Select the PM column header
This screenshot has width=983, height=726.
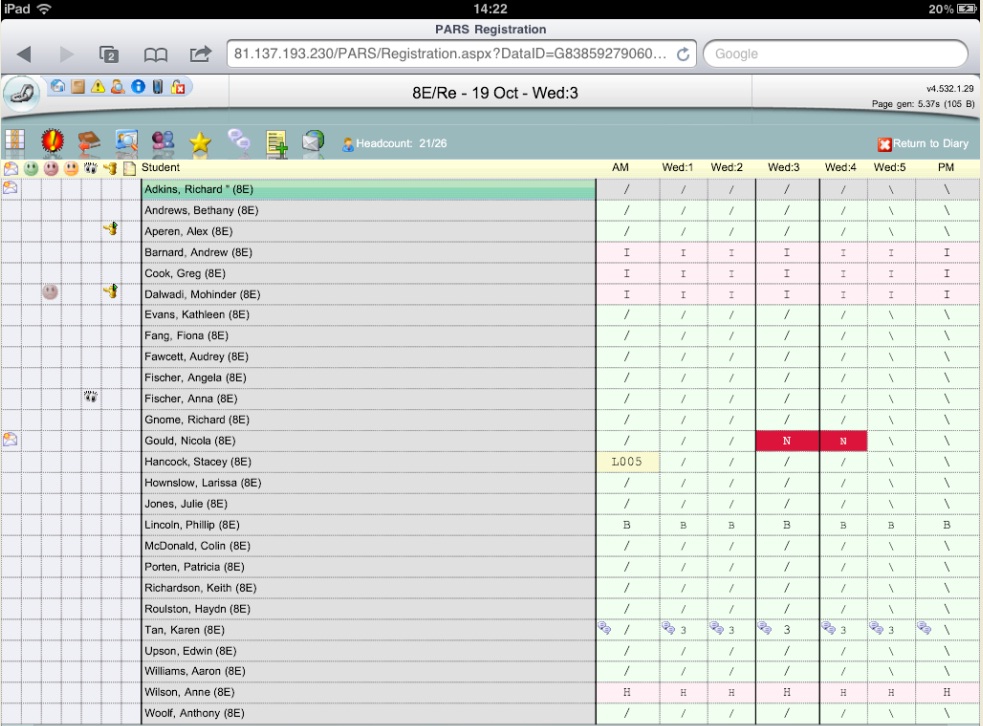point(945,167)
